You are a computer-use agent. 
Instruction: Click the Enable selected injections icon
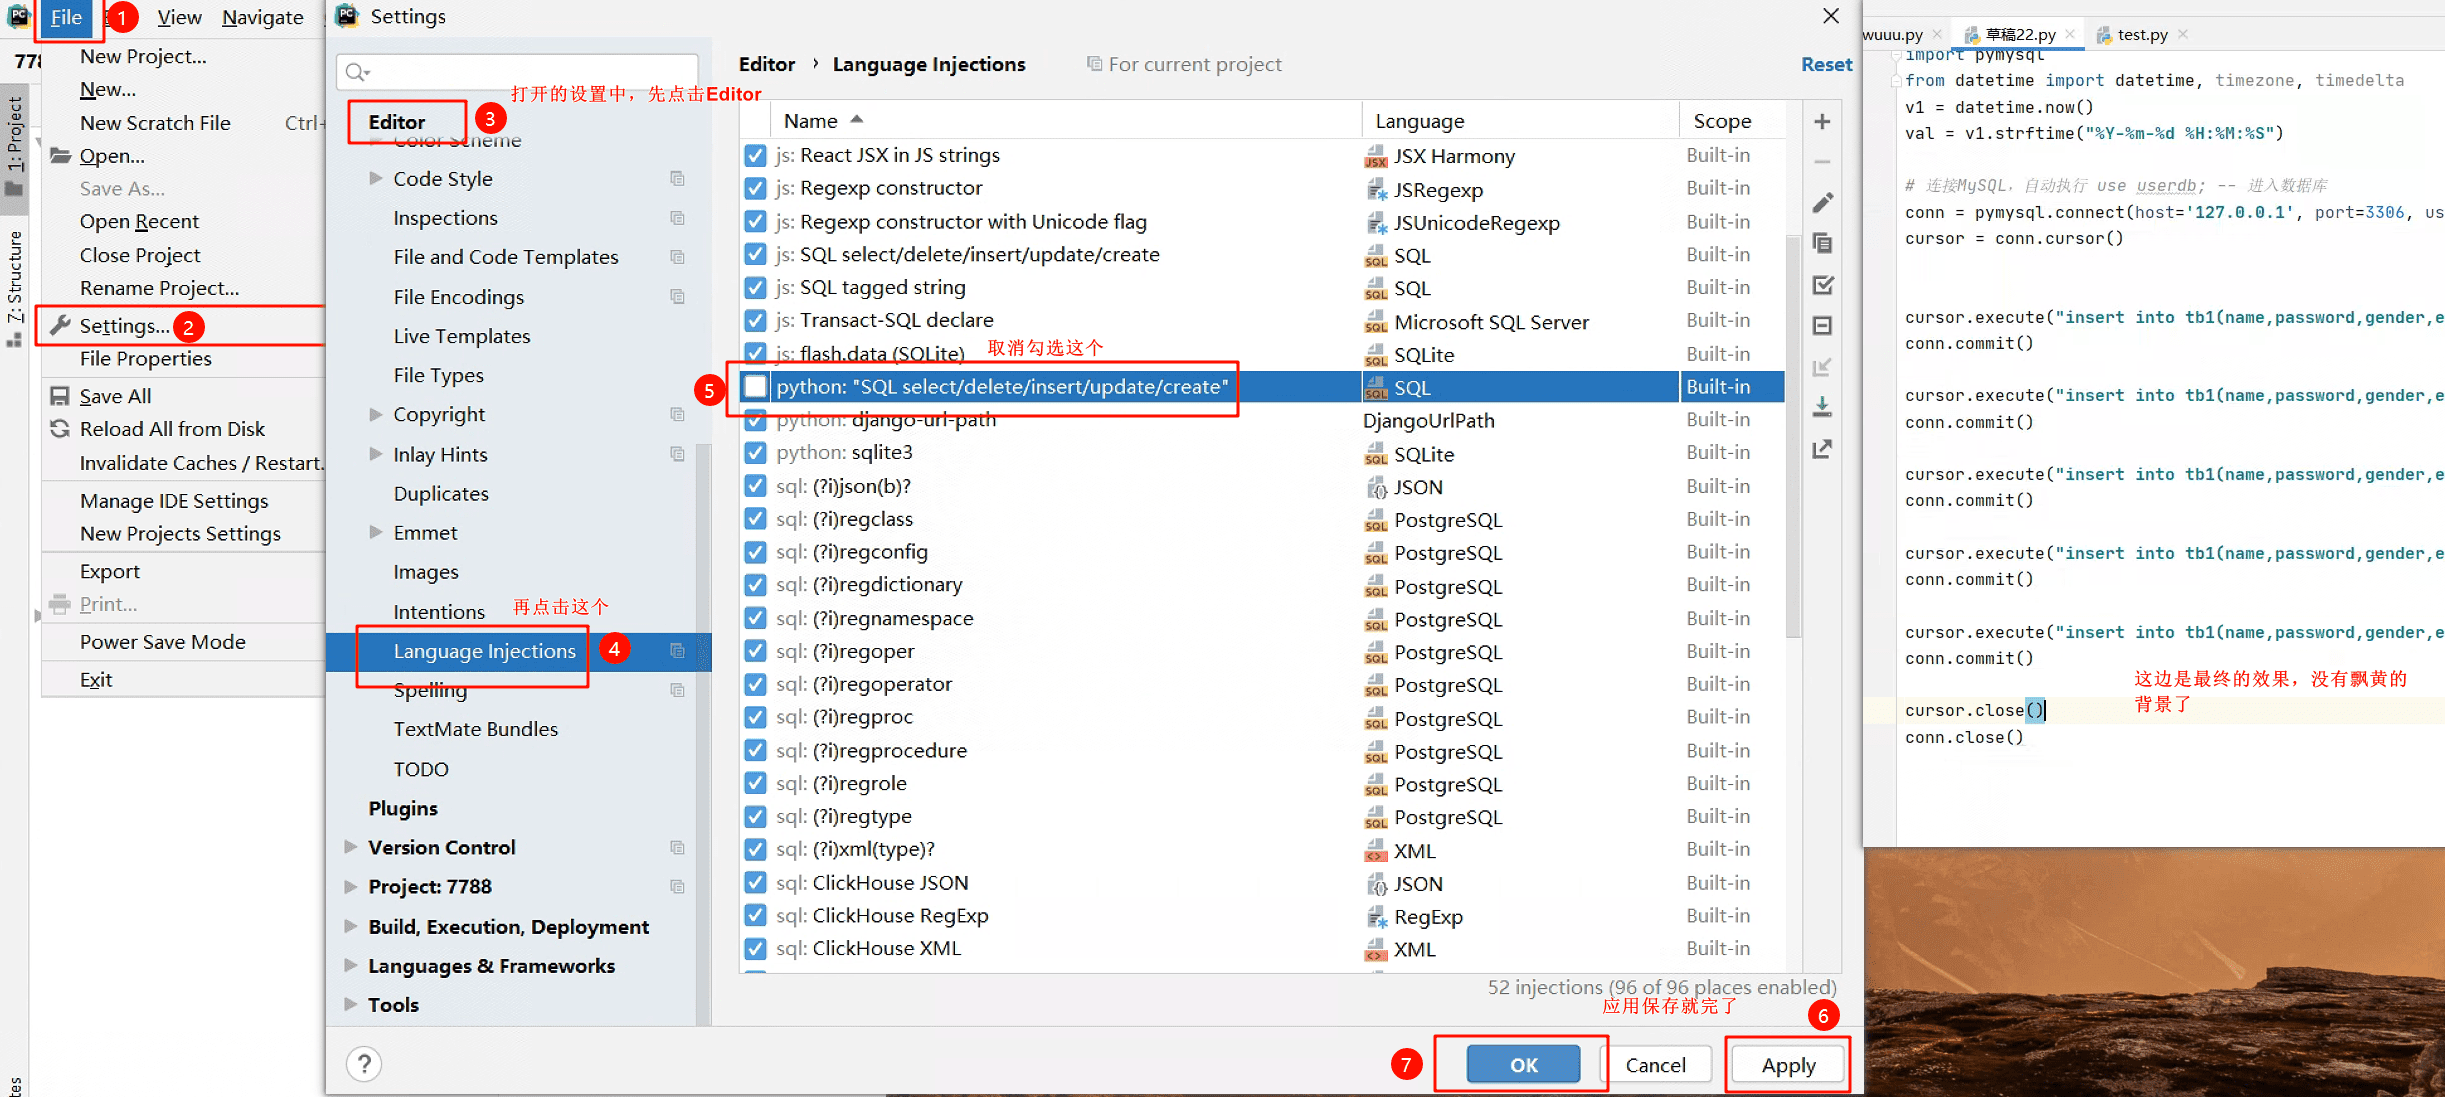1822,285
